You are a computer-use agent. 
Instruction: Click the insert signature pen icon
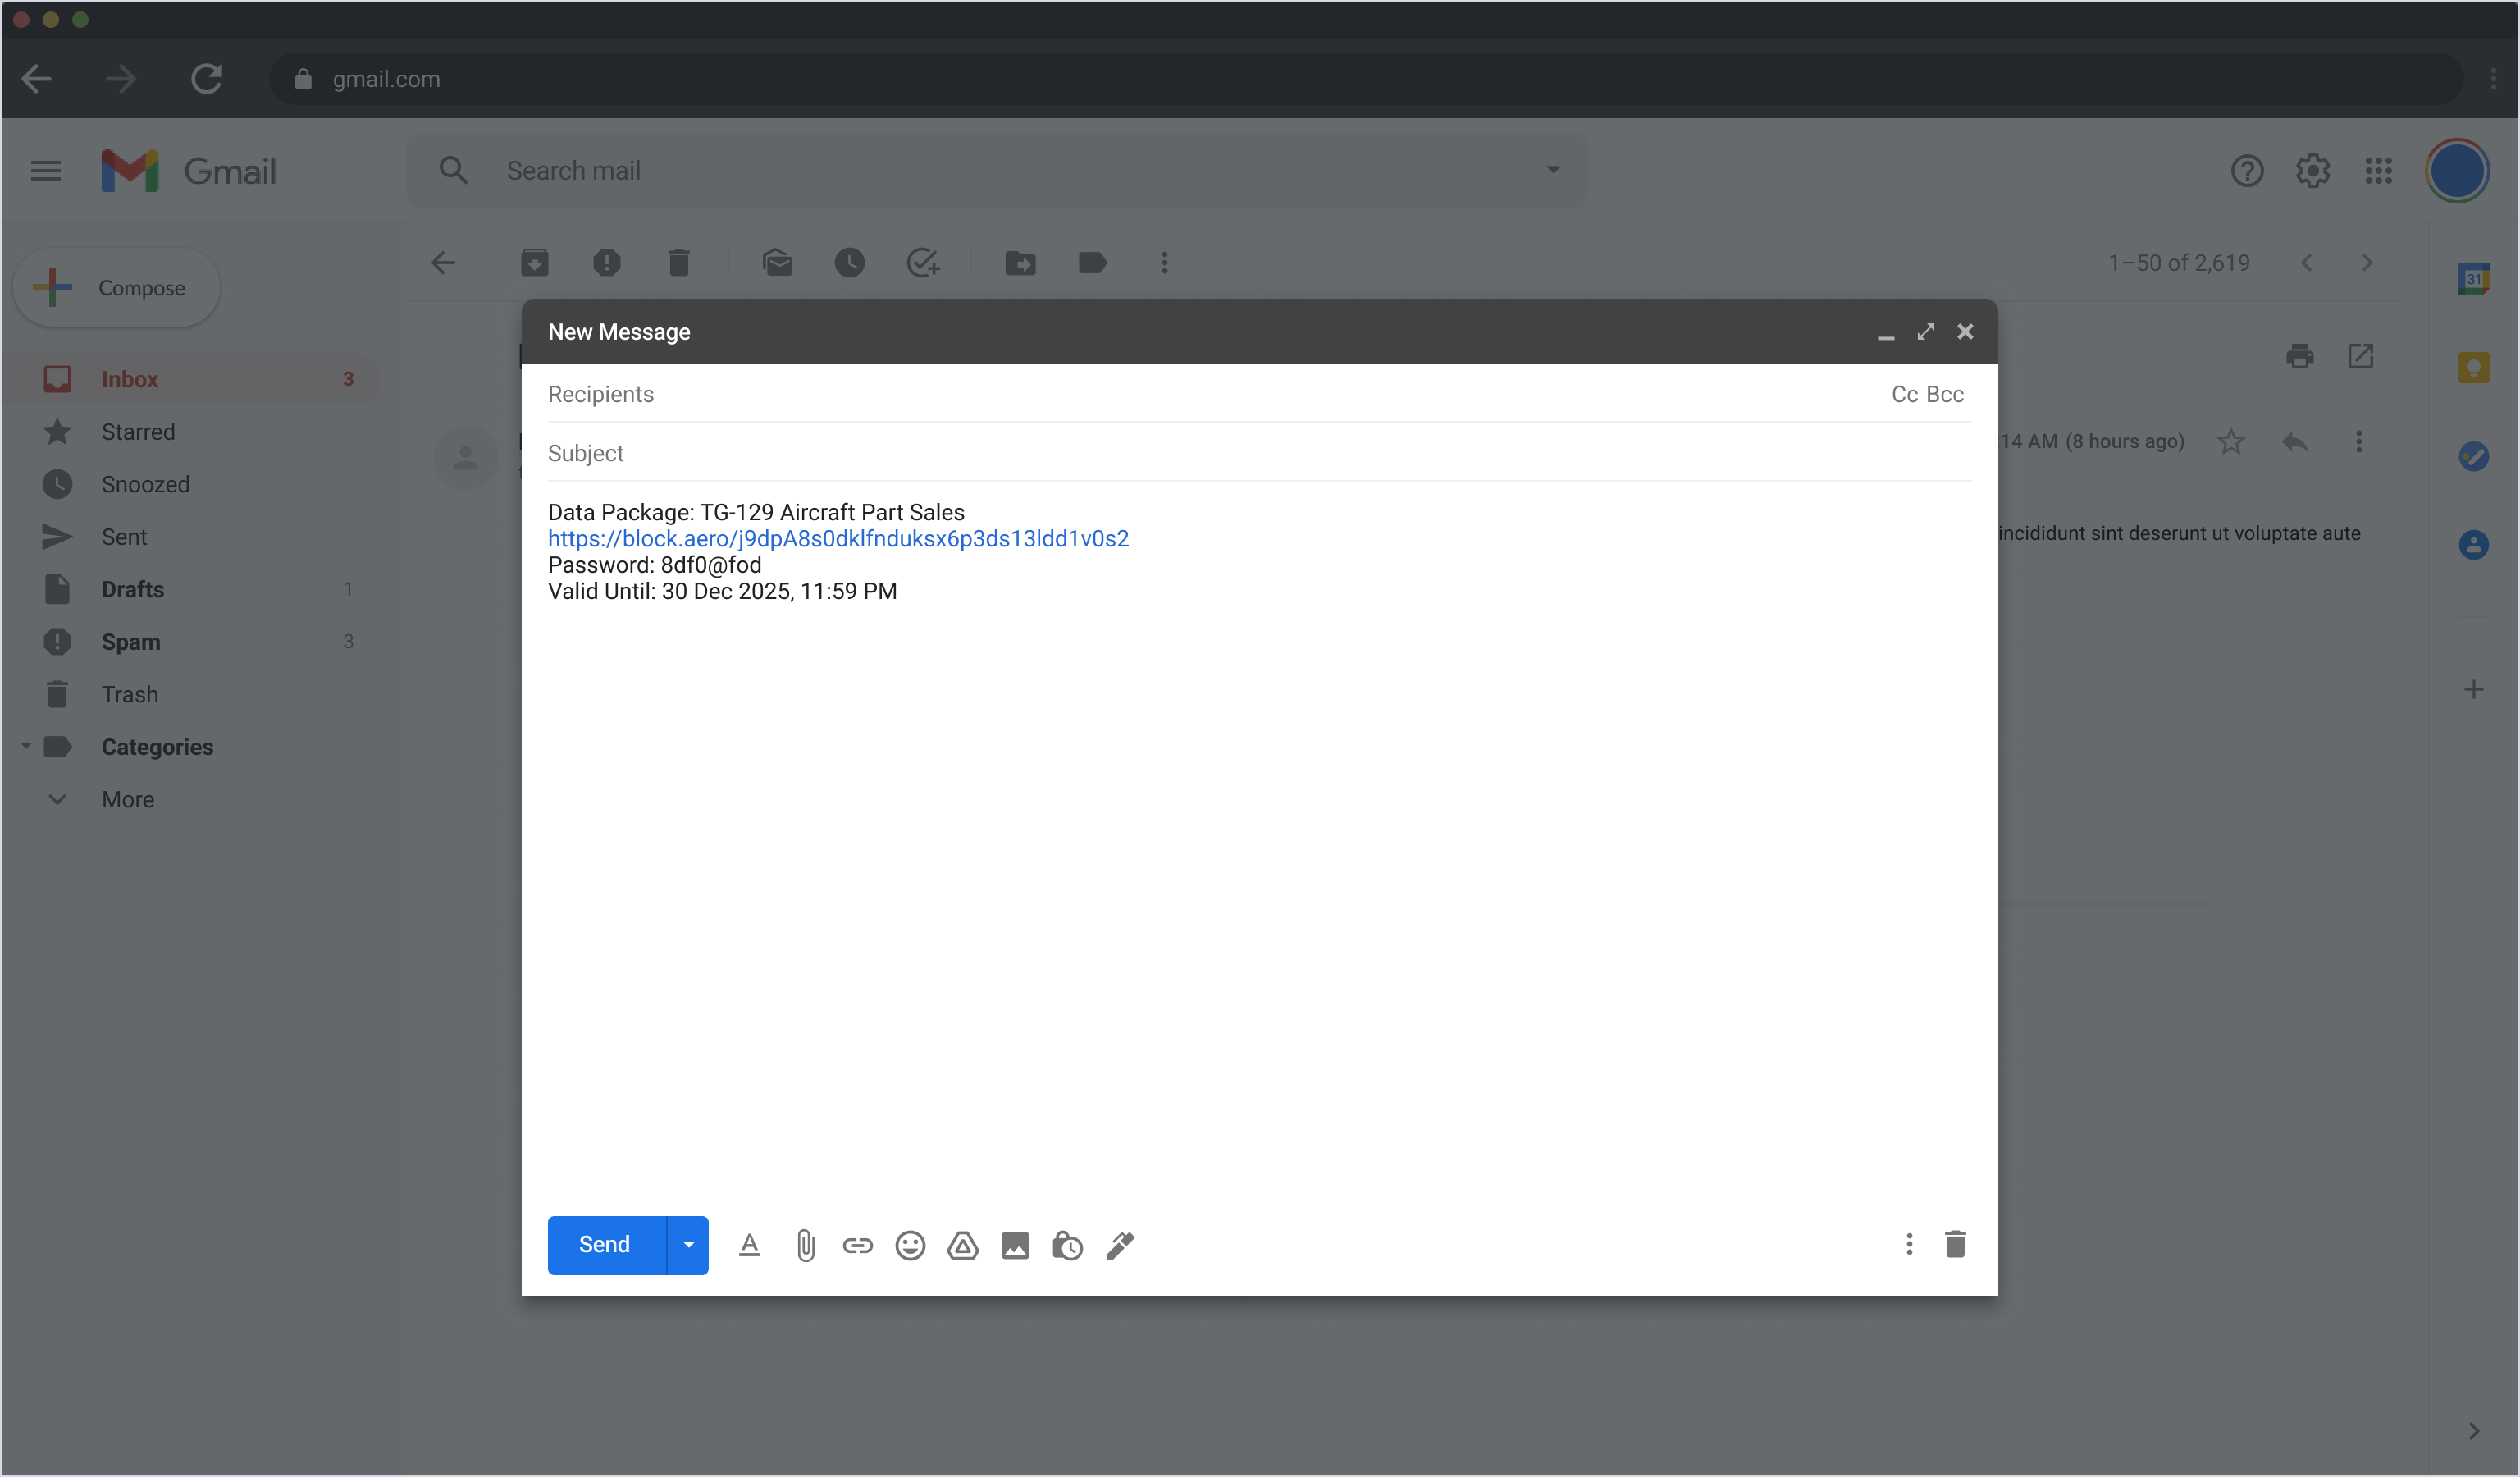click(1120, 1245)
